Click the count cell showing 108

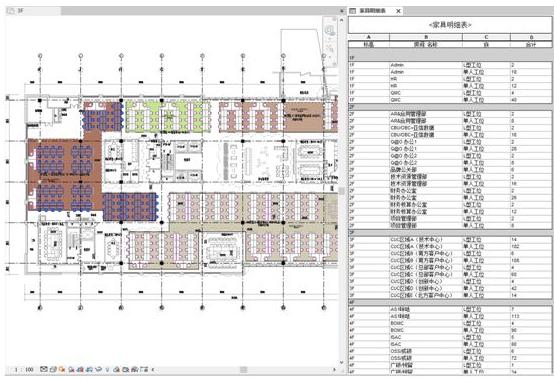click(531, 260)
